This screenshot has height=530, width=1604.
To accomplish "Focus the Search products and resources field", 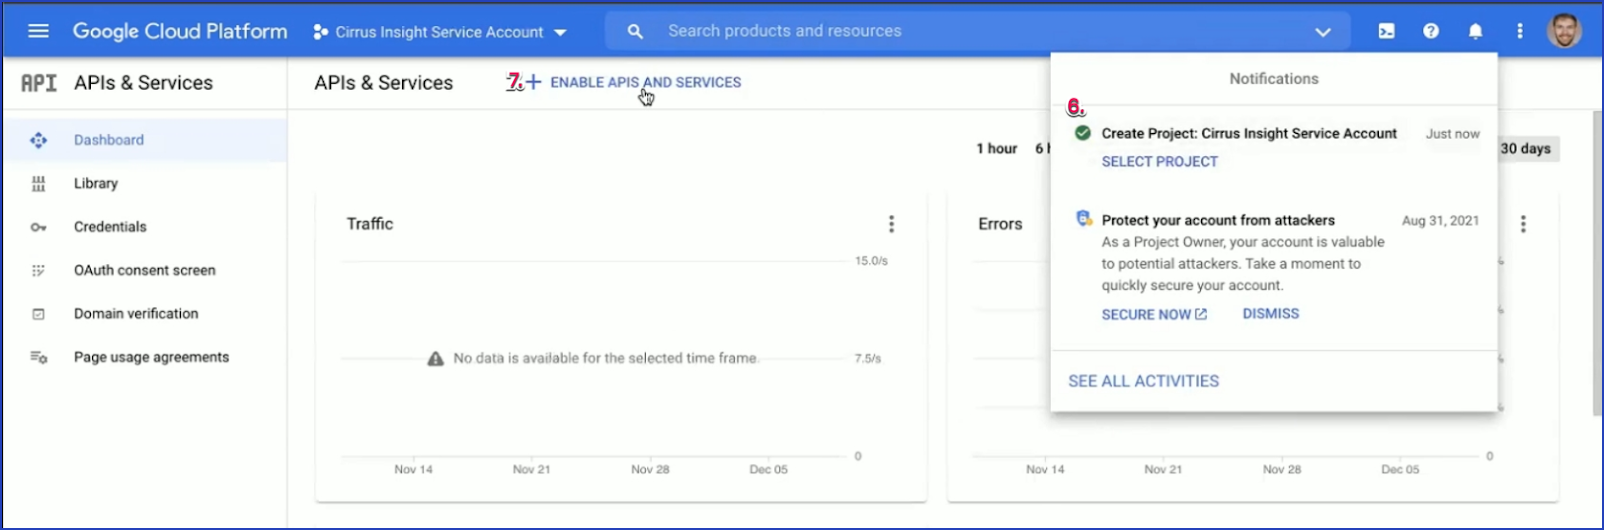I will [x=977, y=31].
